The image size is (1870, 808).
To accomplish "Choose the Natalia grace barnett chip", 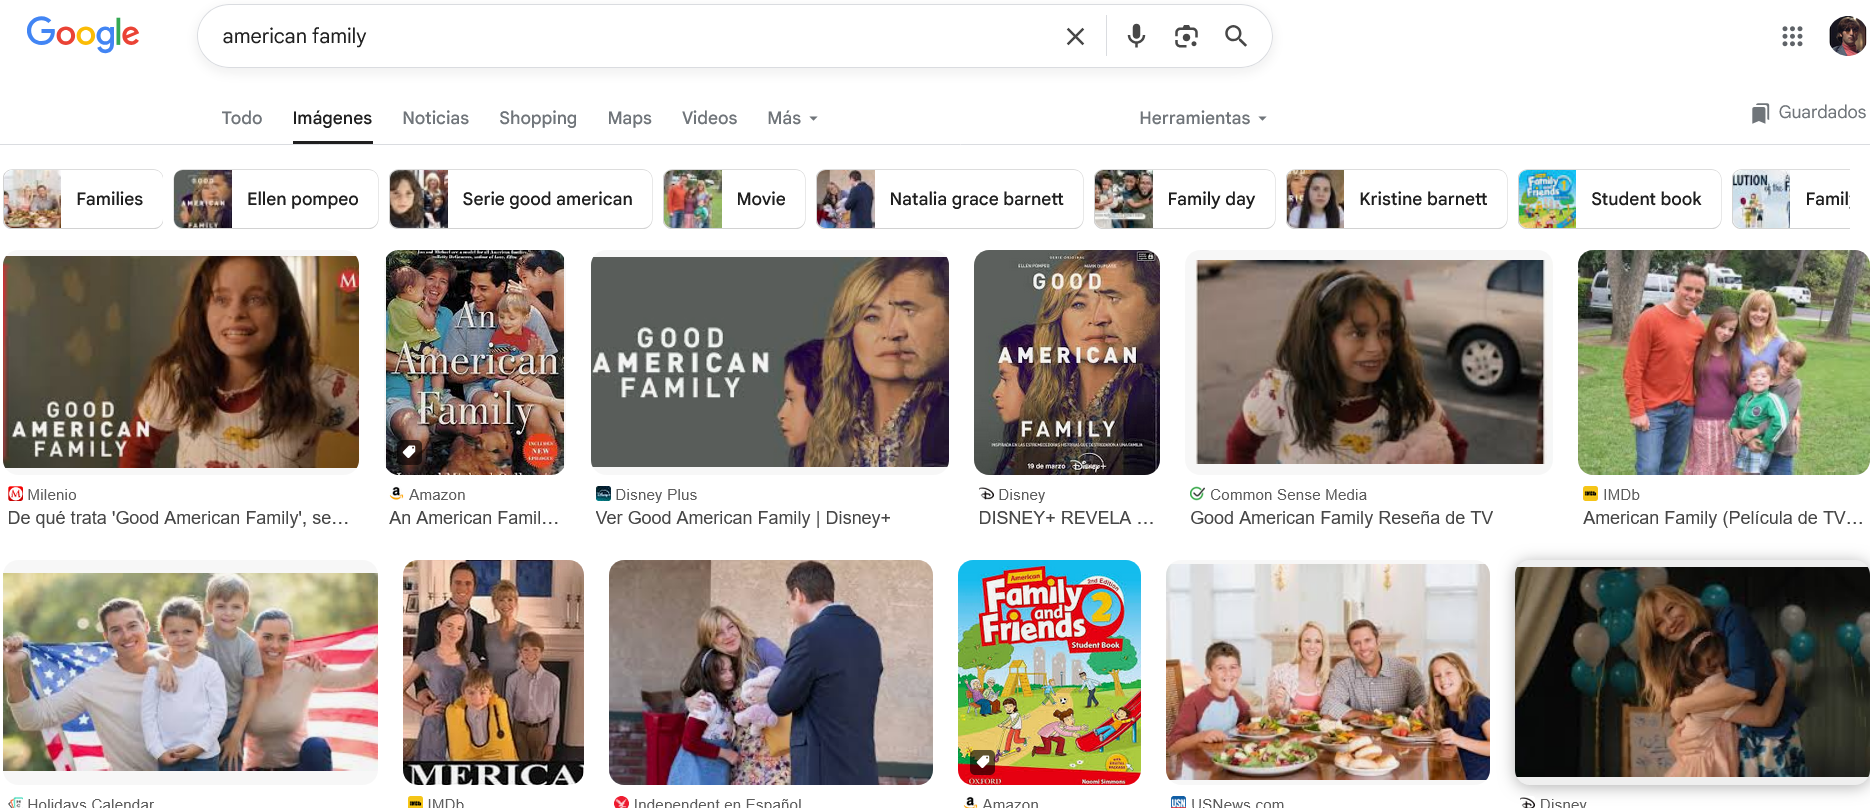I will click(x=949, y=199).
